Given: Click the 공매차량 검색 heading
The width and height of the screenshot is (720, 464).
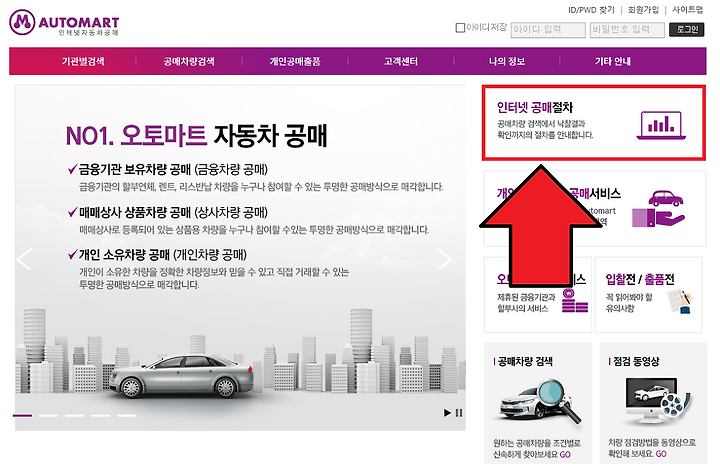Looking at the screenshot, I should click(x=525, y=362).
